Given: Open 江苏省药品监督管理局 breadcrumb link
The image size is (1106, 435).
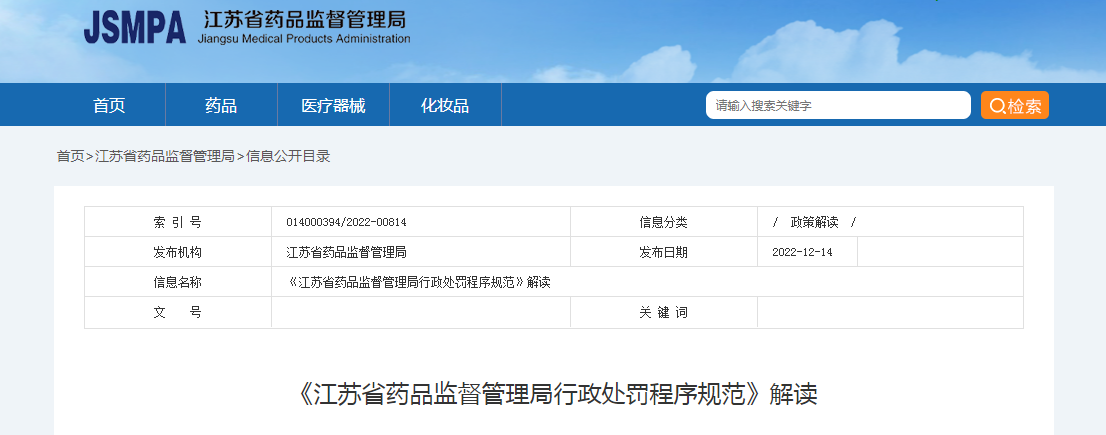Looking at the screenshot, I should [165, 157].
